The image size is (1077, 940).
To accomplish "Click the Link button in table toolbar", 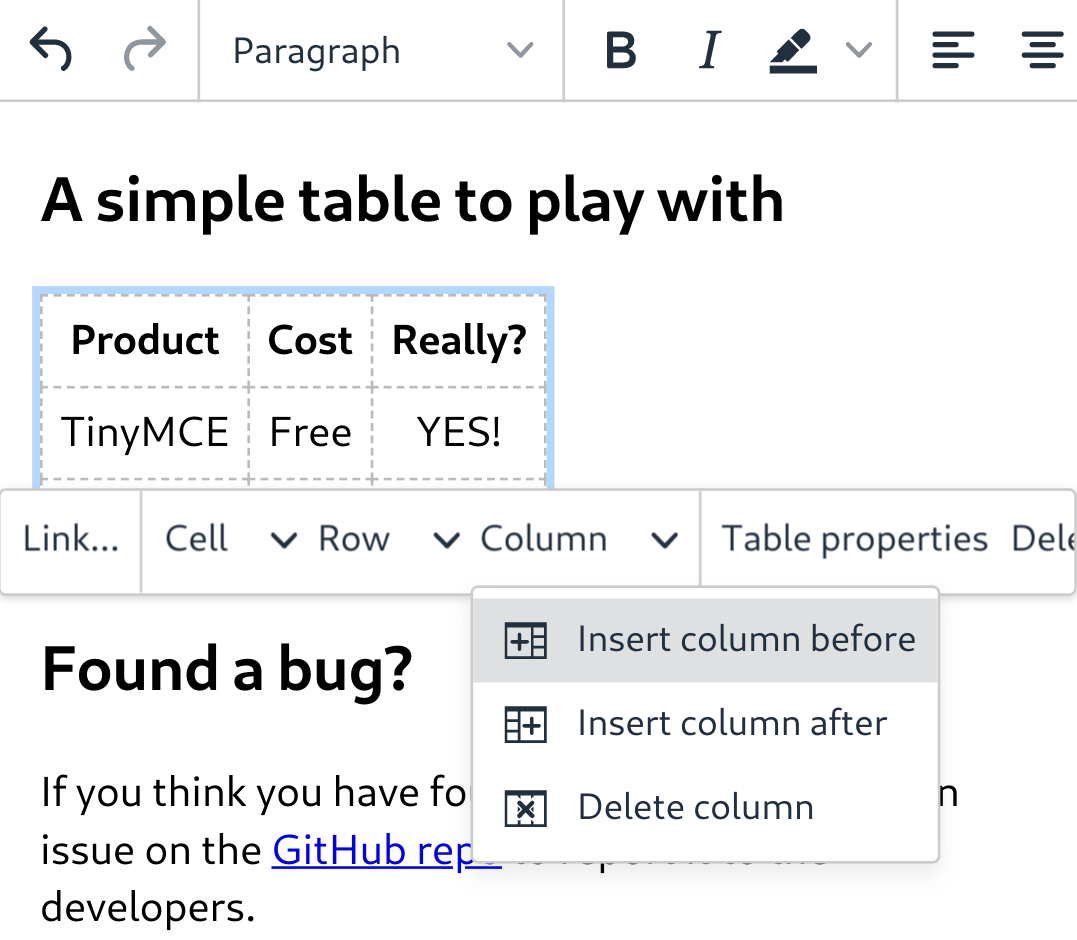I will point(70,539).
